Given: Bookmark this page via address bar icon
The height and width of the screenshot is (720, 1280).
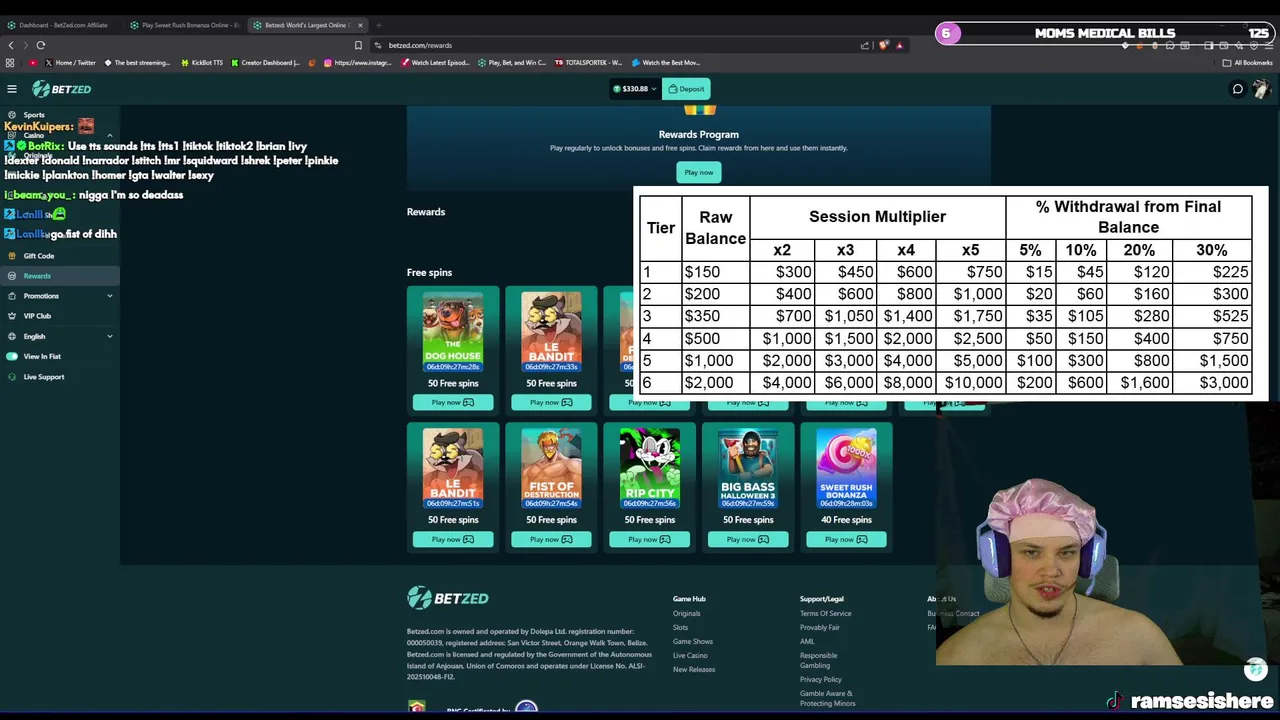Looking at the screenshot, I should 358,45.
